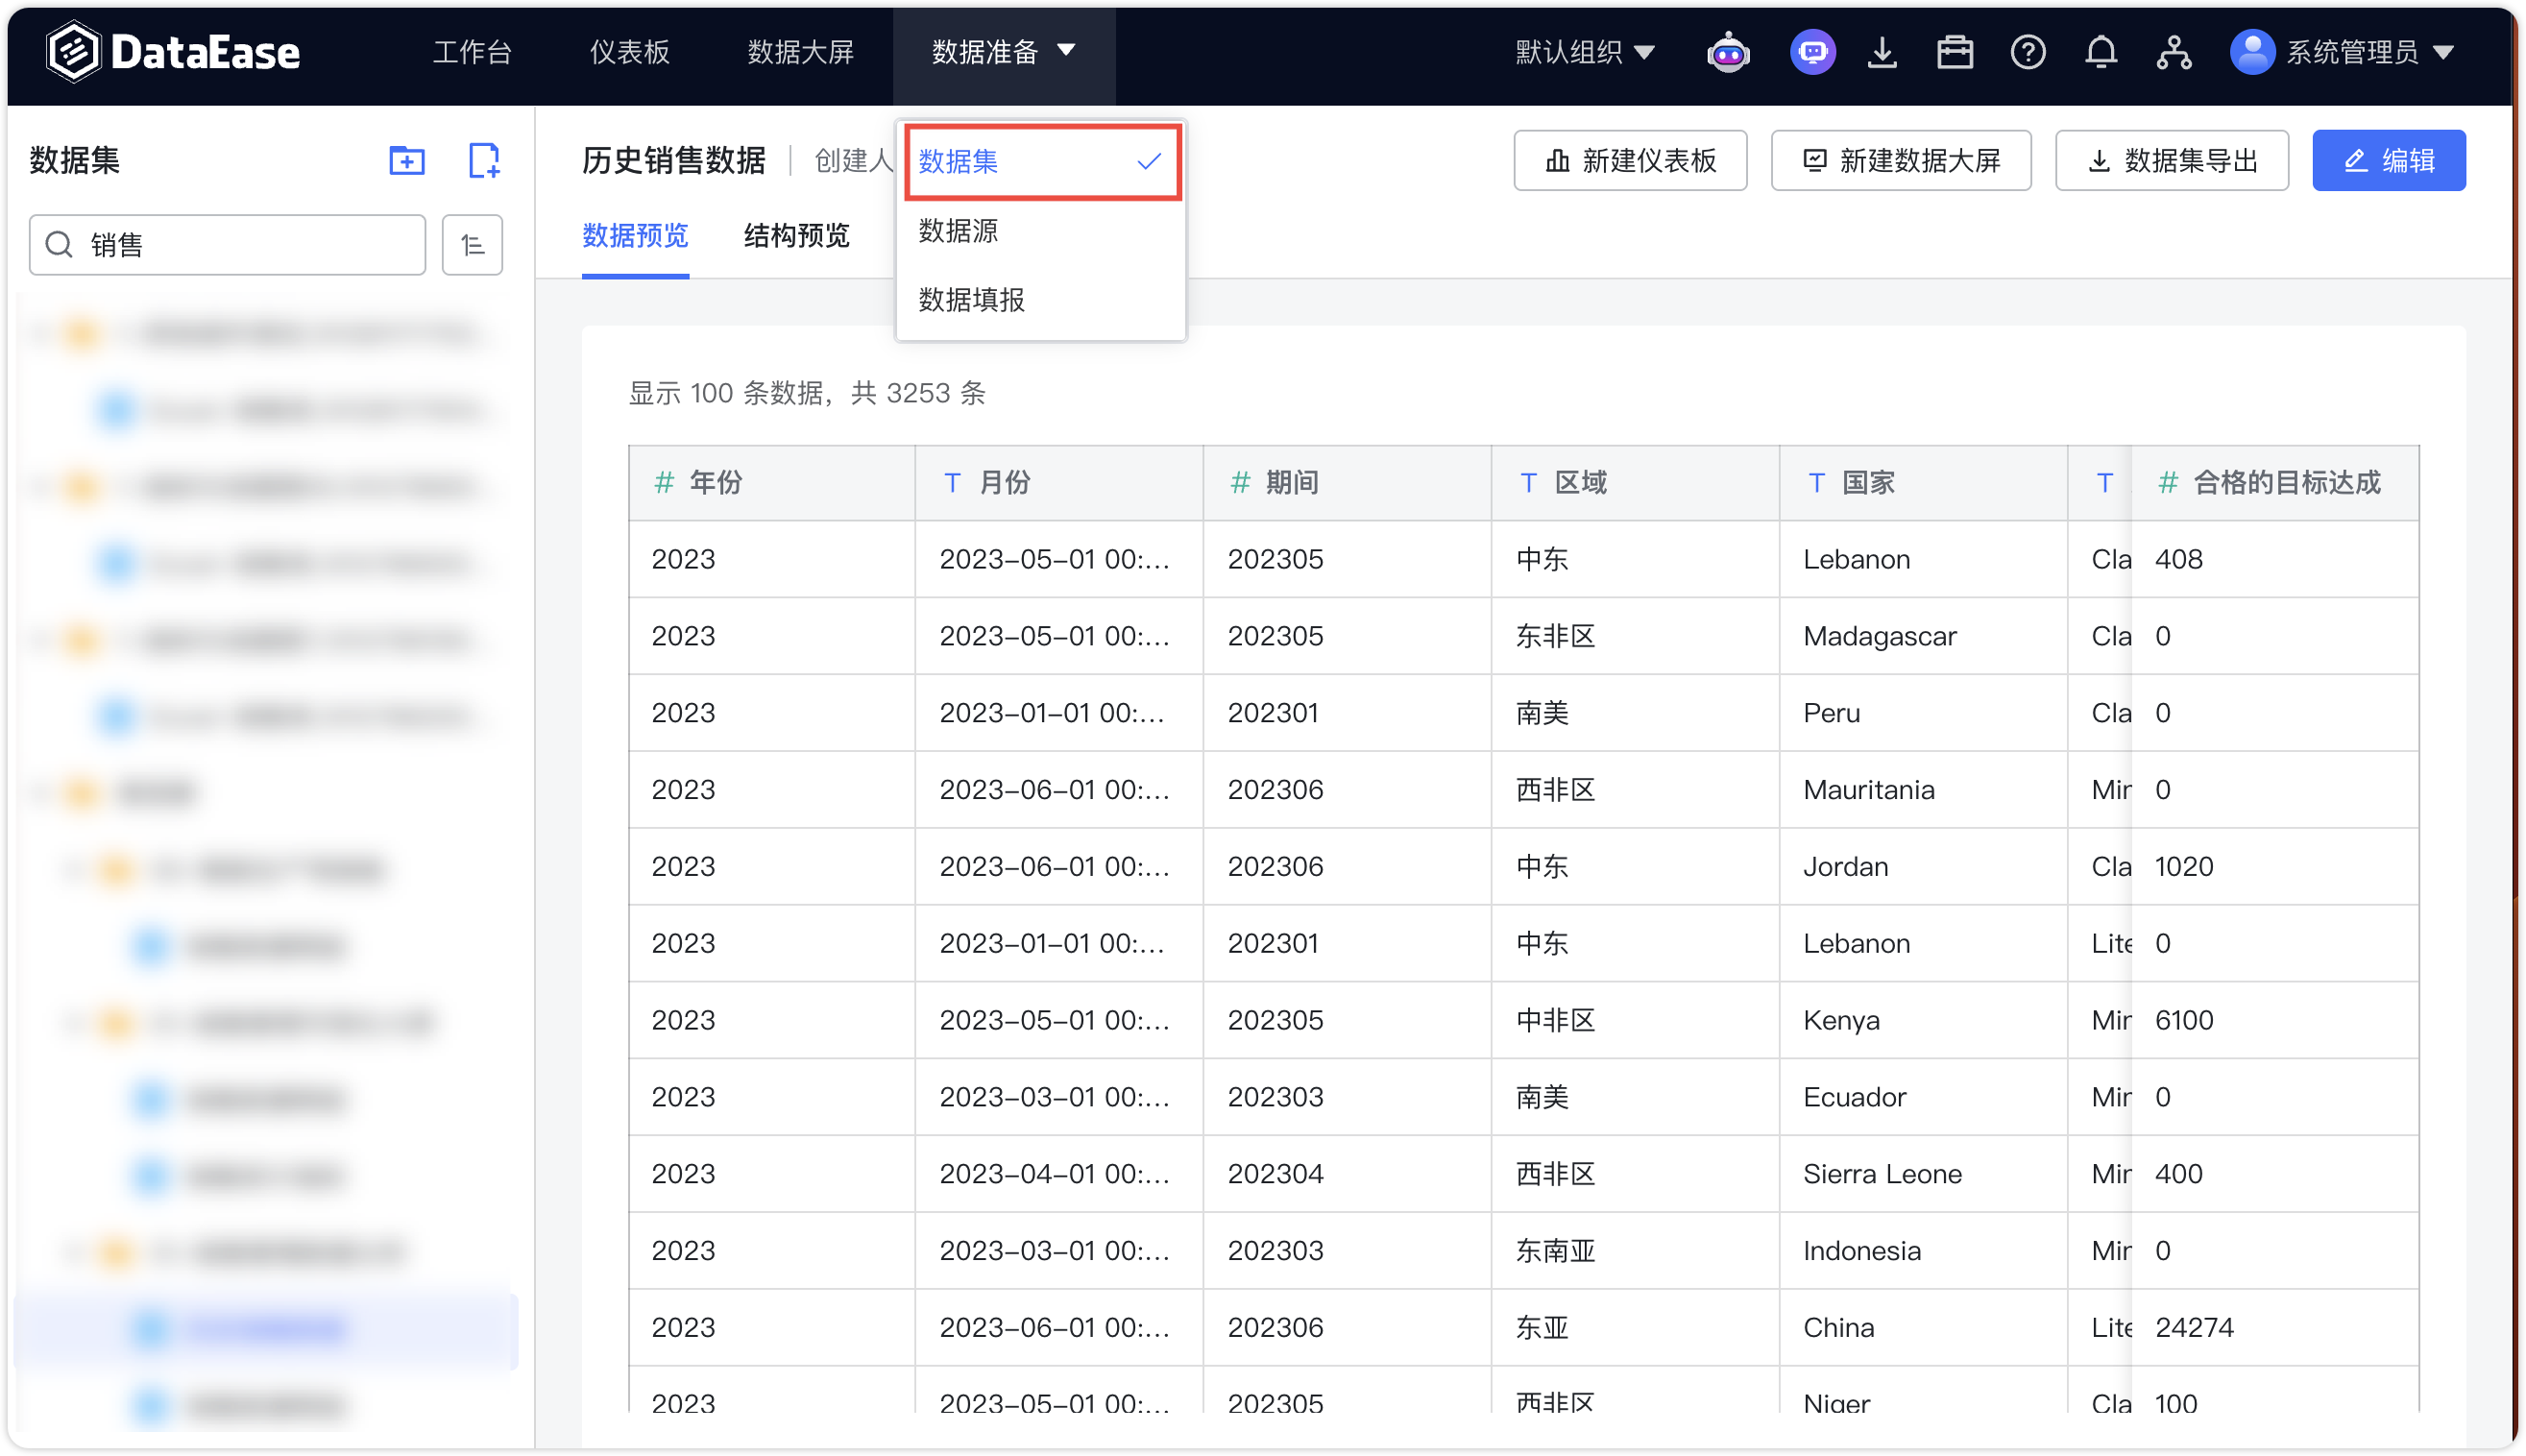The image size is (2526, 1456).
Task: Open the toolbox icon in top bar
Action: [x=1956, y=51]
